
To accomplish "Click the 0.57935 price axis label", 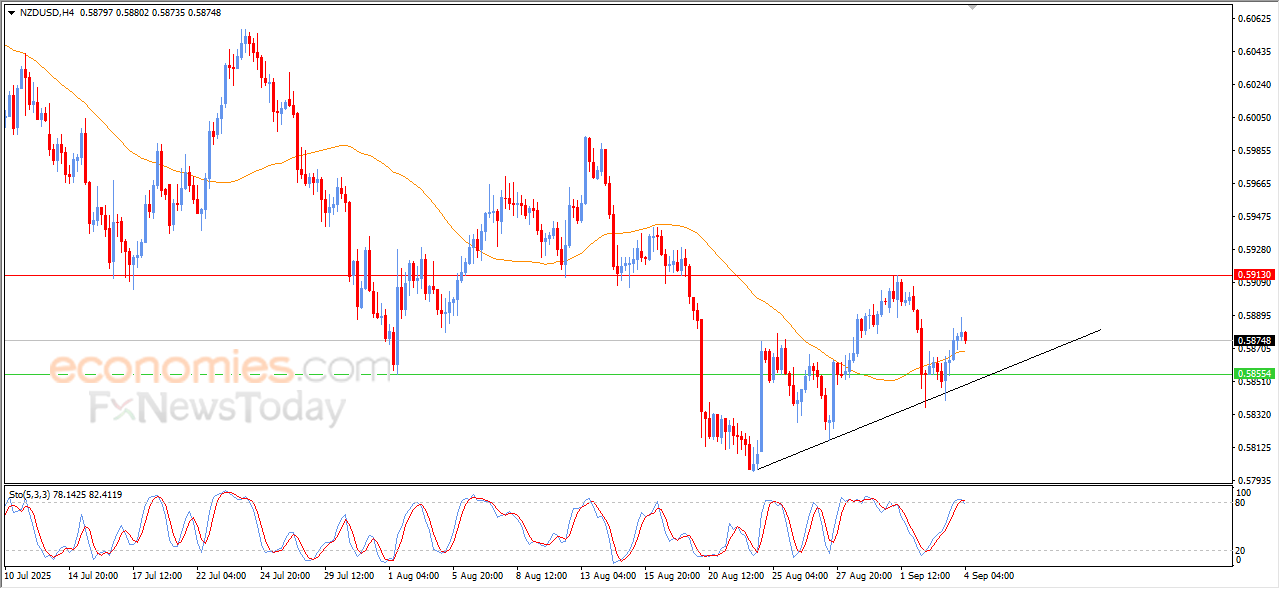I will pyautogui.click(x=1256, y=481).
